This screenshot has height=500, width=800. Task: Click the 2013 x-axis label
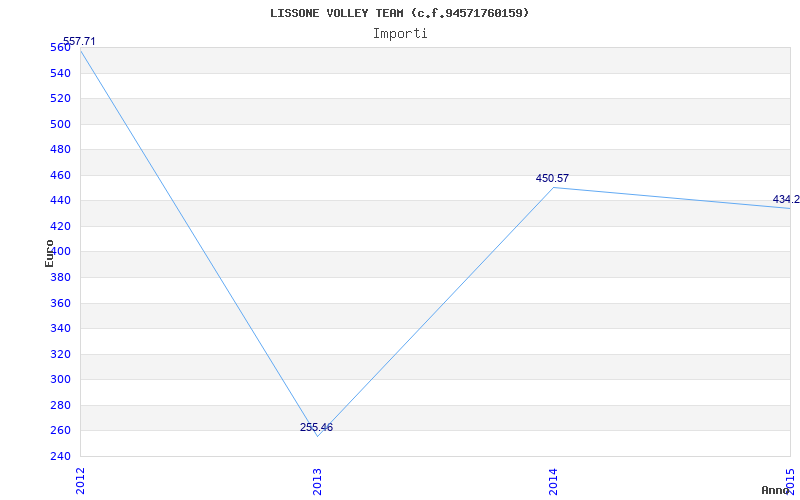pyautogui.click(x=317, y=481)
